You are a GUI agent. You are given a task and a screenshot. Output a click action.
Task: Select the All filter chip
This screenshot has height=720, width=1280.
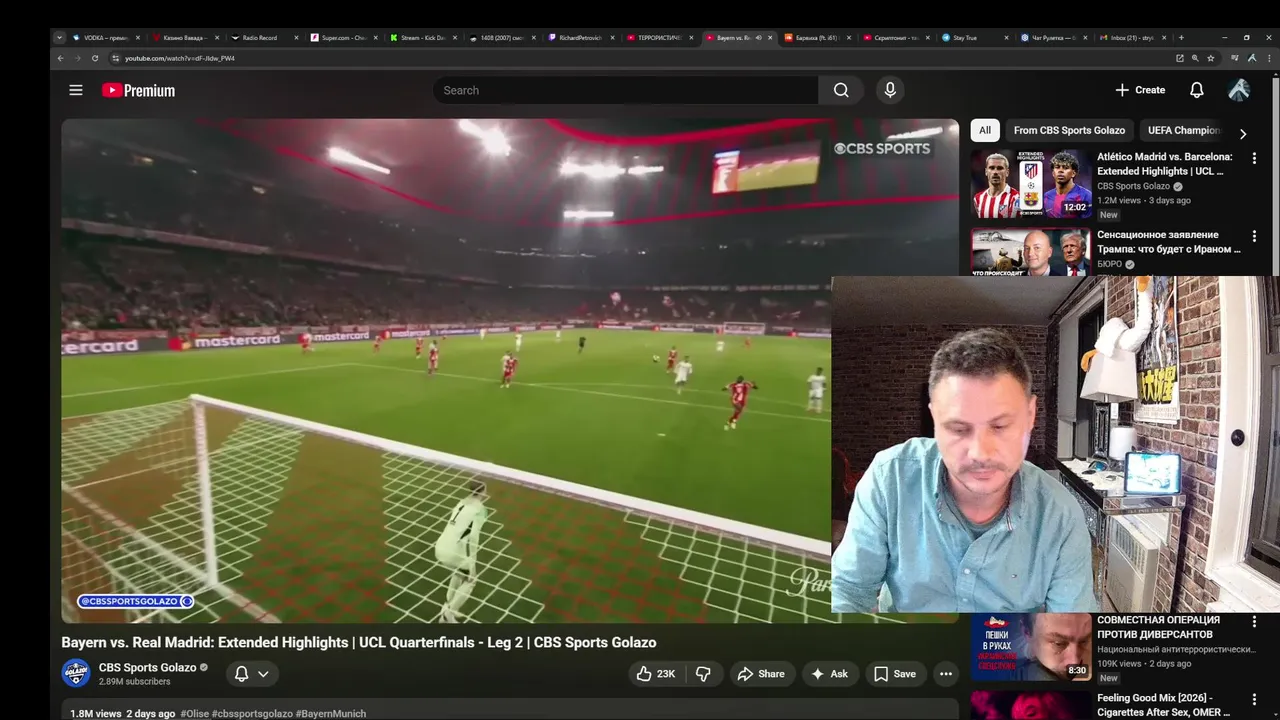coord(985,130)
